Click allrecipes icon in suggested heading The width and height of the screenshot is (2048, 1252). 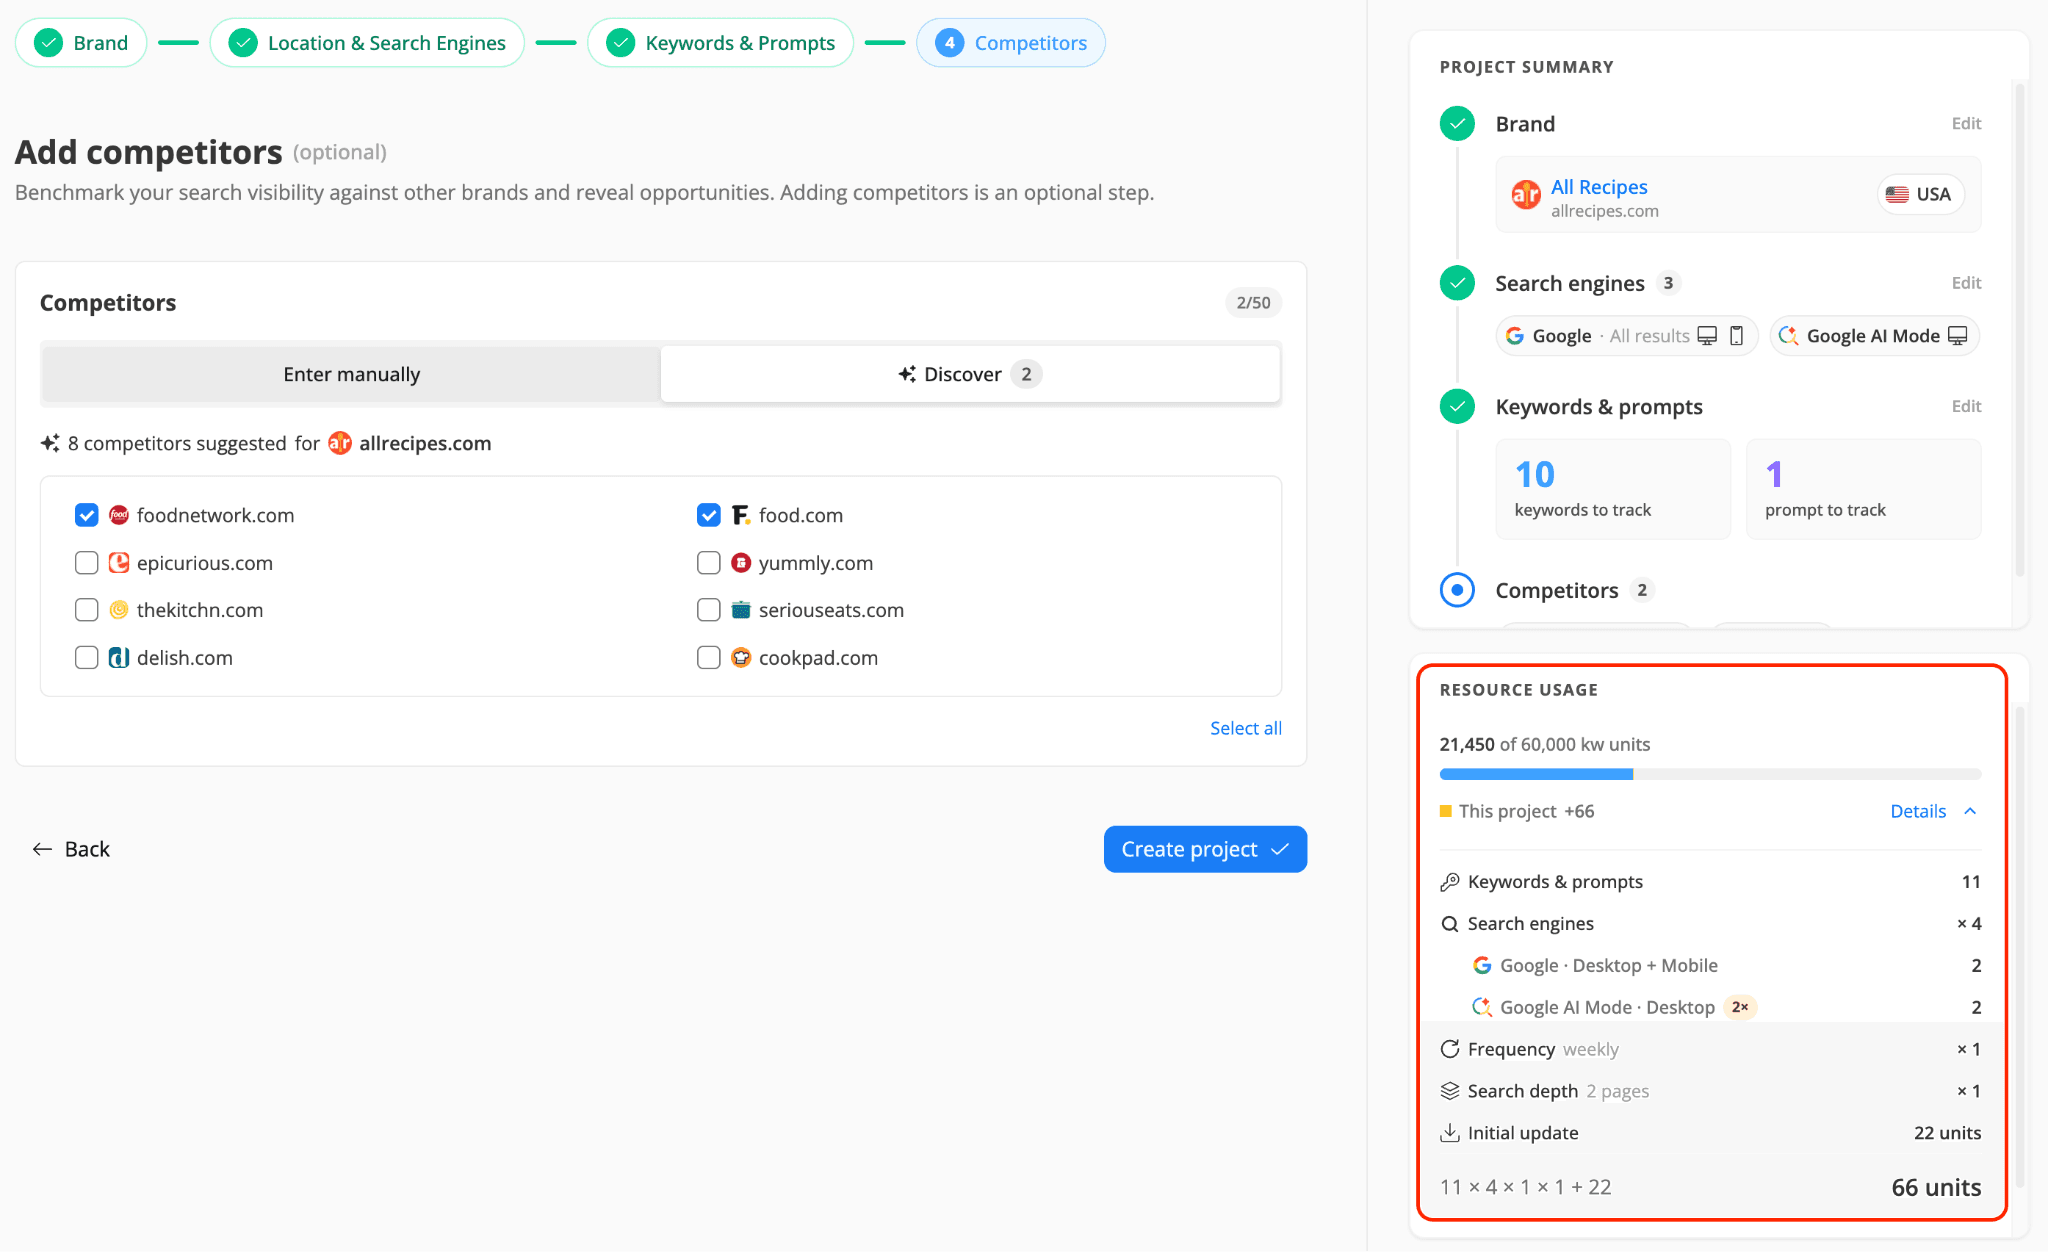340,443
